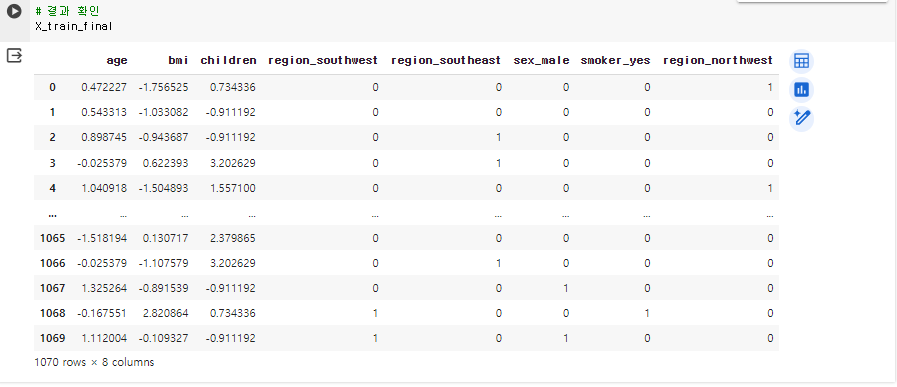The height and width of the screenshot is (387, 897).
Task: Select row index 2
Action: click(x=53, y=137)
